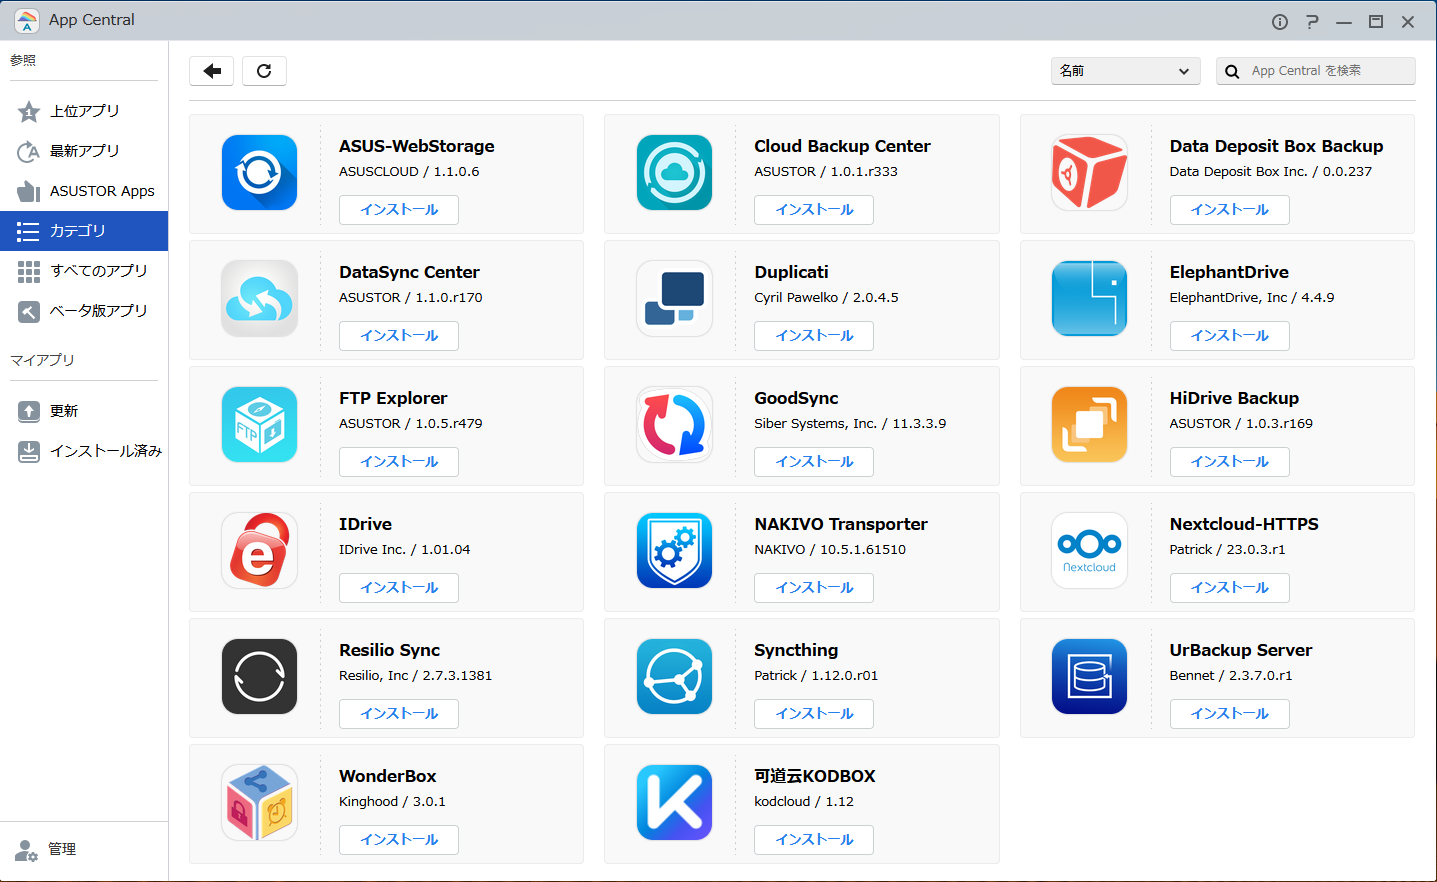The image size is (1437, 882).
Task: Click the 可道云KODBOX app icon
Action: click(x=674, y=803)
